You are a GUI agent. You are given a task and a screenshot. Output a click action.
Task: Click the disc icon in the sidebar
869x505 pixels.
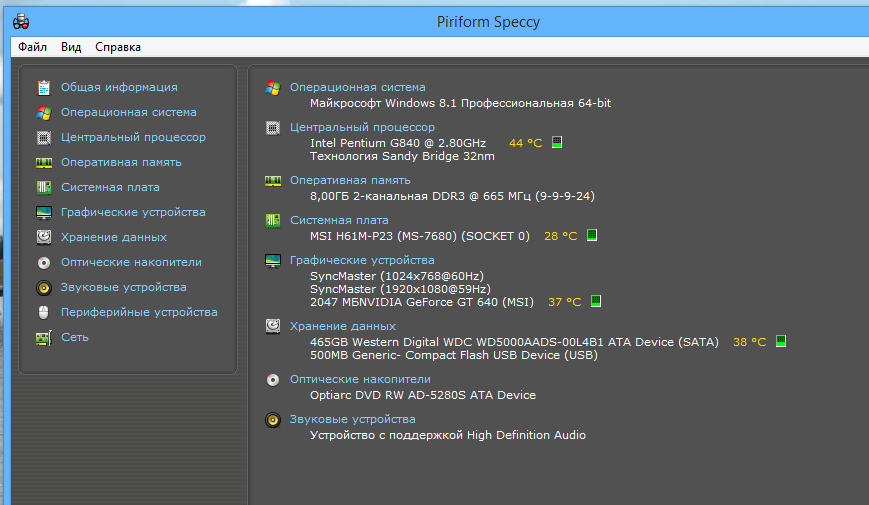coord(44,263)
